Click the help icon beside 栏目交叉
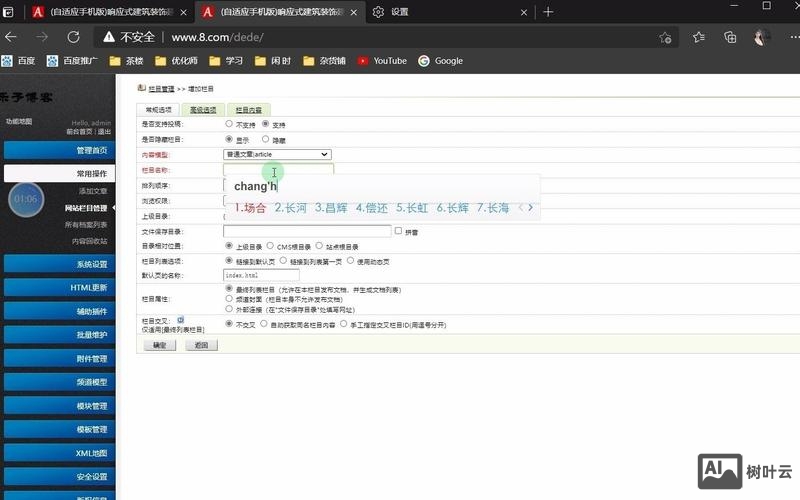Viewport: 800px width, 500px height. pyautogui.click(x=181, y=320)
